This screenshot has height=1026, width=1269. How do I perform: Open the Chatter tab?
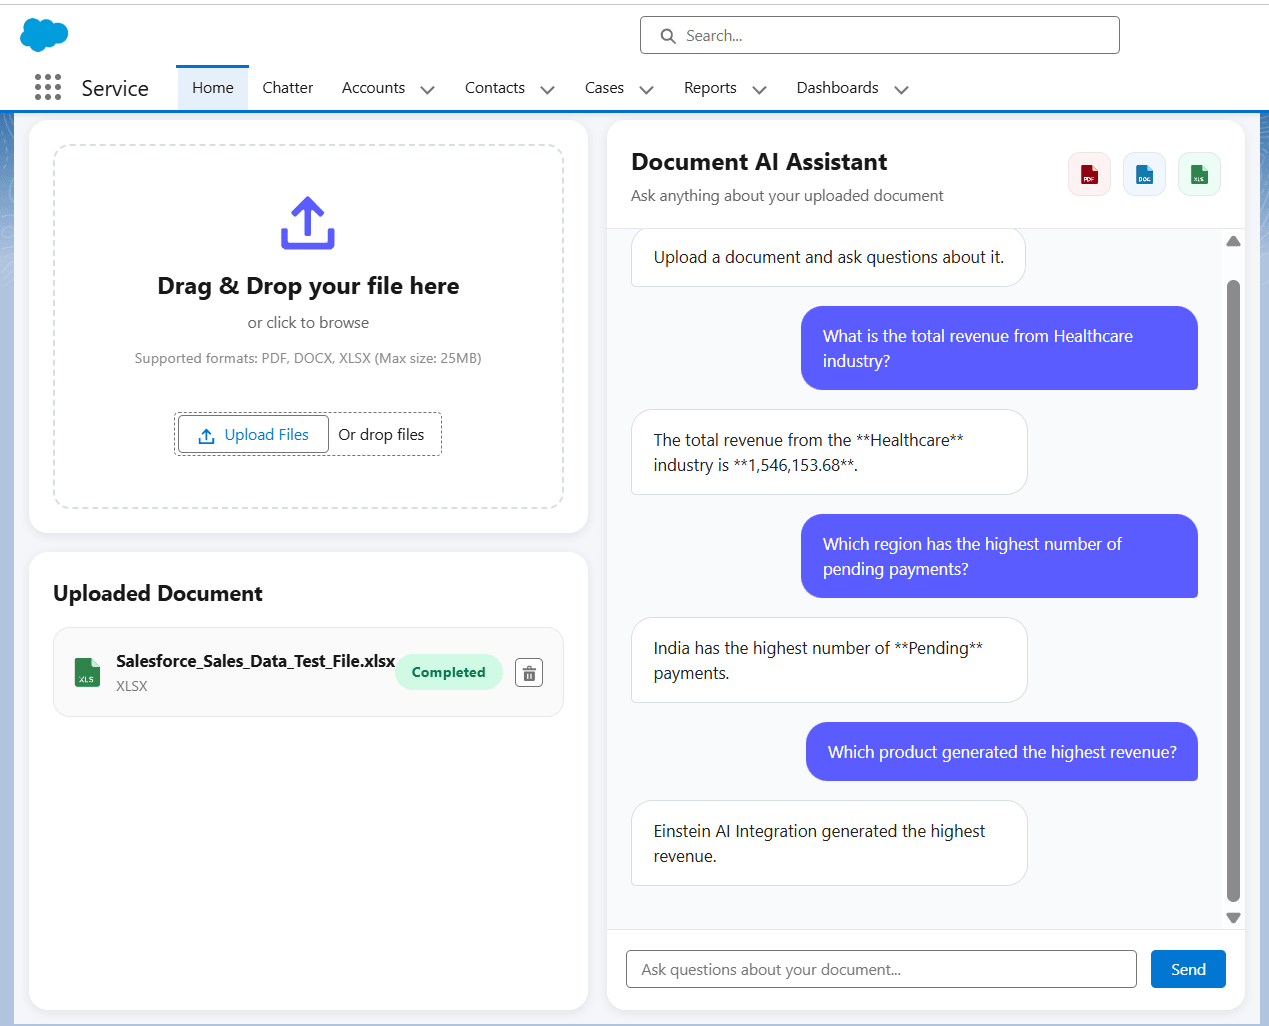(x=288, y=88)
